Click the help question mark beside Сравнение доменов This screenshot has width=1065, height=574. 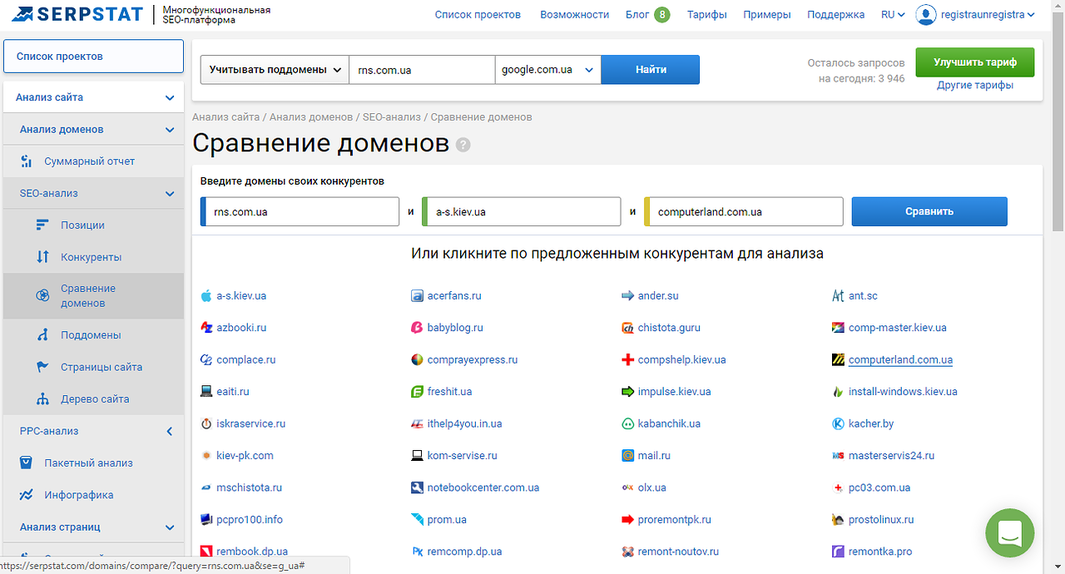pyautogui.click(x=463, y=145)
